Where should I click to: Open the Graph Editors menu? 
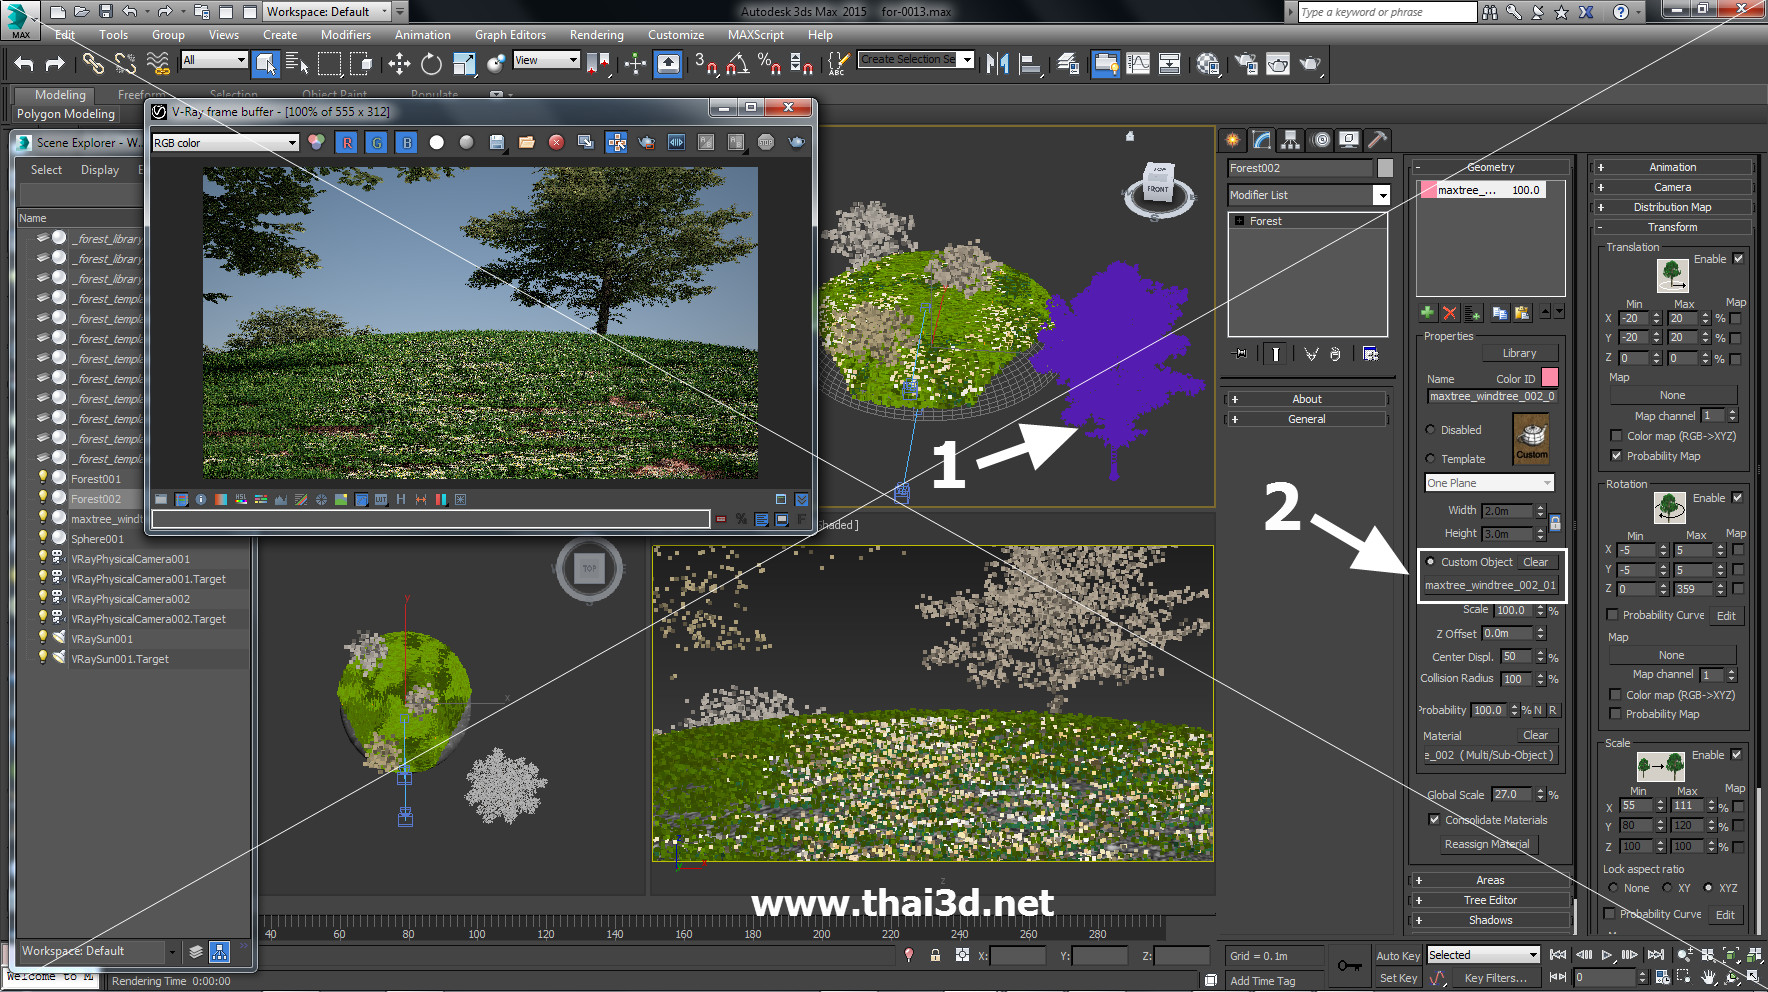(x=510, y=35)
